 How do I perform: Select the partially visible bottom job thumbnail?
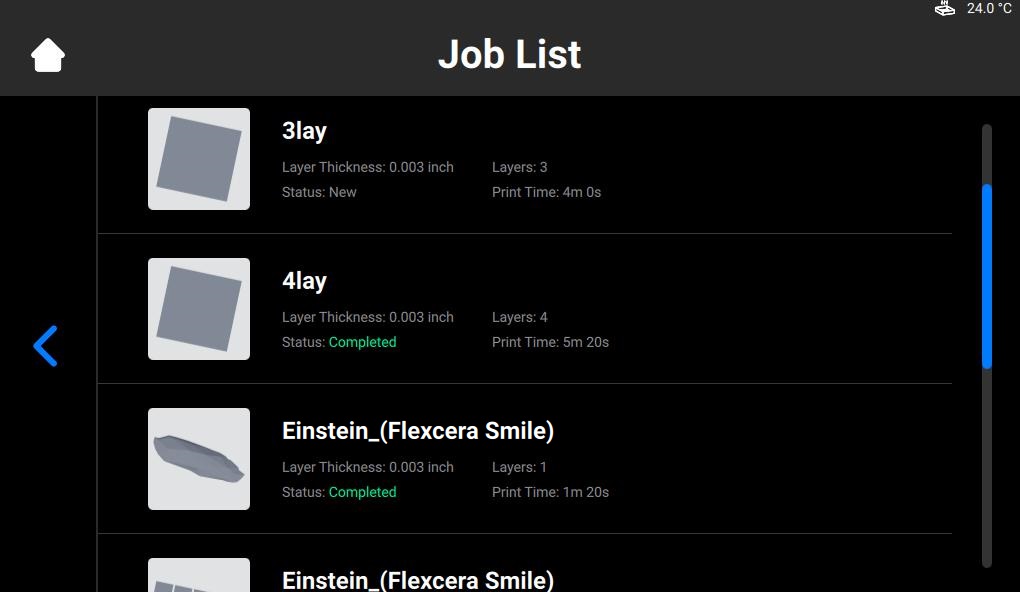click(x=199, y=575)
